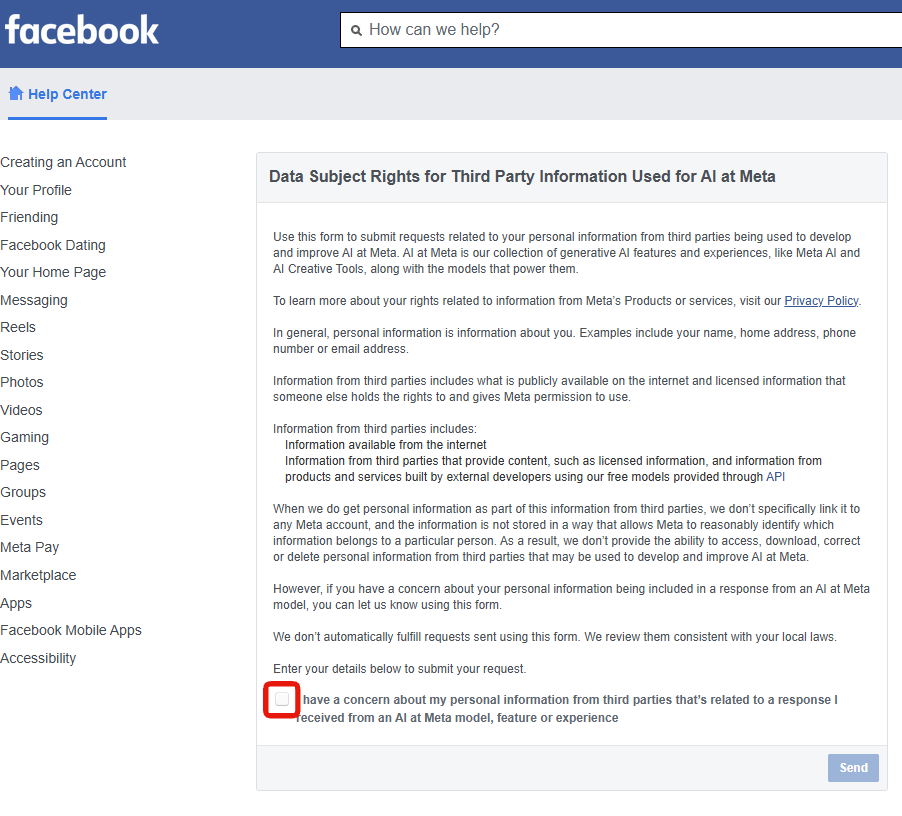Click text 'Enter your details below to submit your request.'
The image size is (902, 816).
tap(399, 669)
